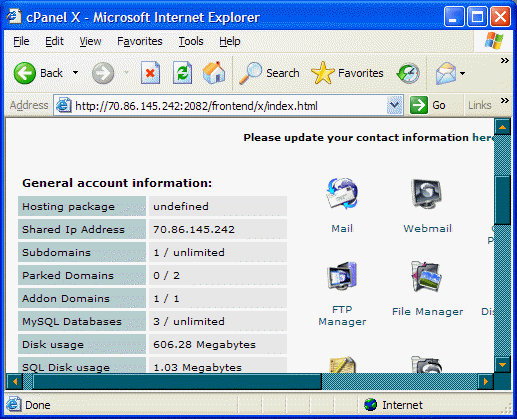The width and height of the screenshot is (517, 419).
Task: Open the Favorites menu
Action: 140,41
